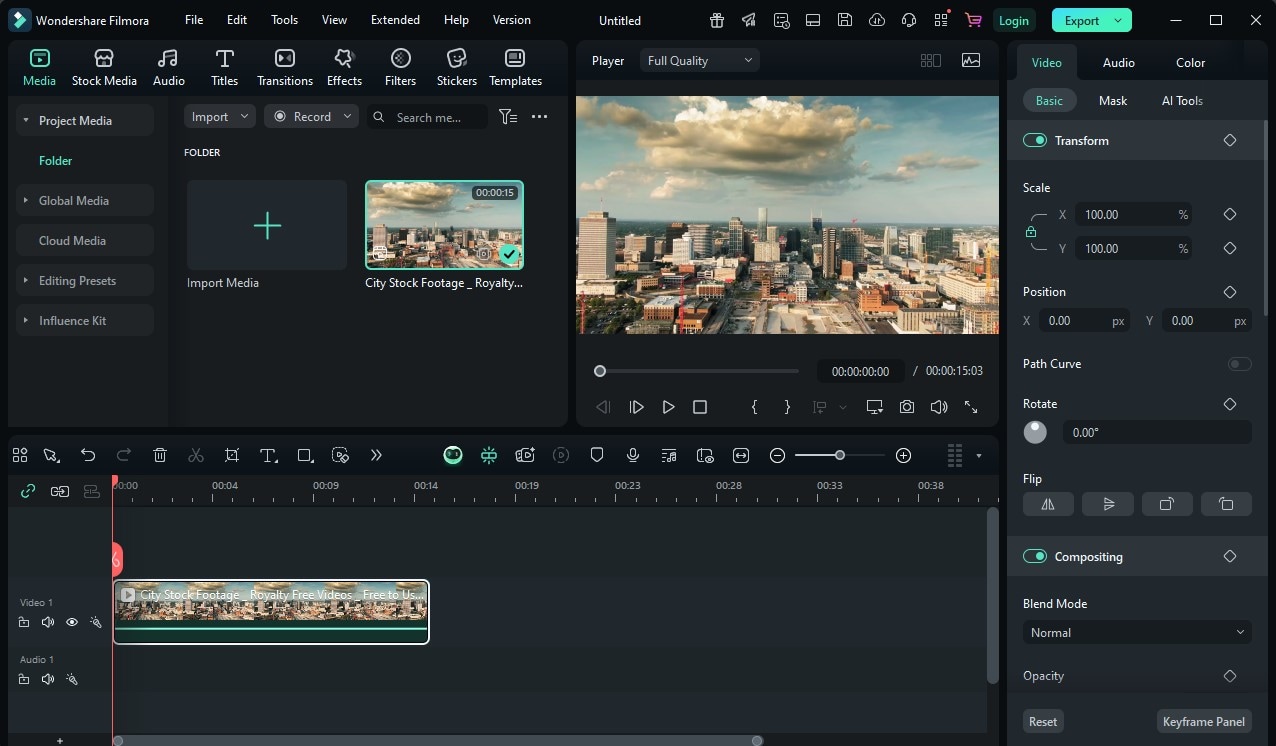The height and width of the screenshot is (746, 1276).
Task: Expand the Global Media section
Action: tap(26, 201)
